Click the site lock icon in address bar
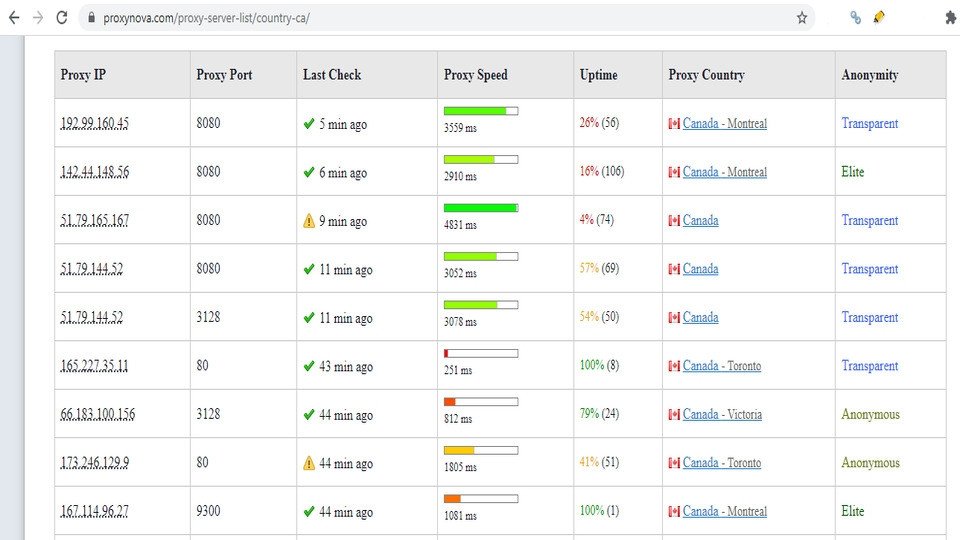This screenshot has height=540, width=960. 90,18
